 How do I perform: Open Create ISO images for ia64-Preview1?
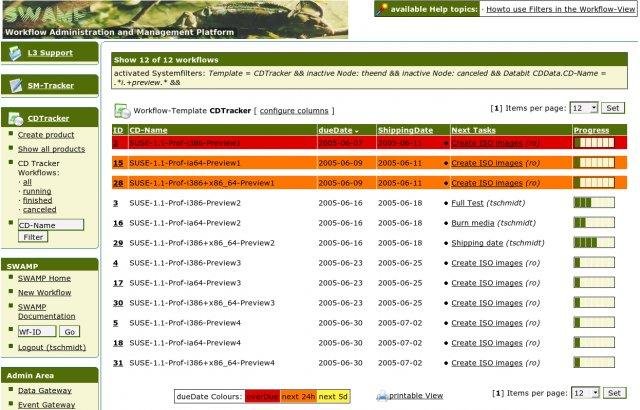[x=487, y=163]
